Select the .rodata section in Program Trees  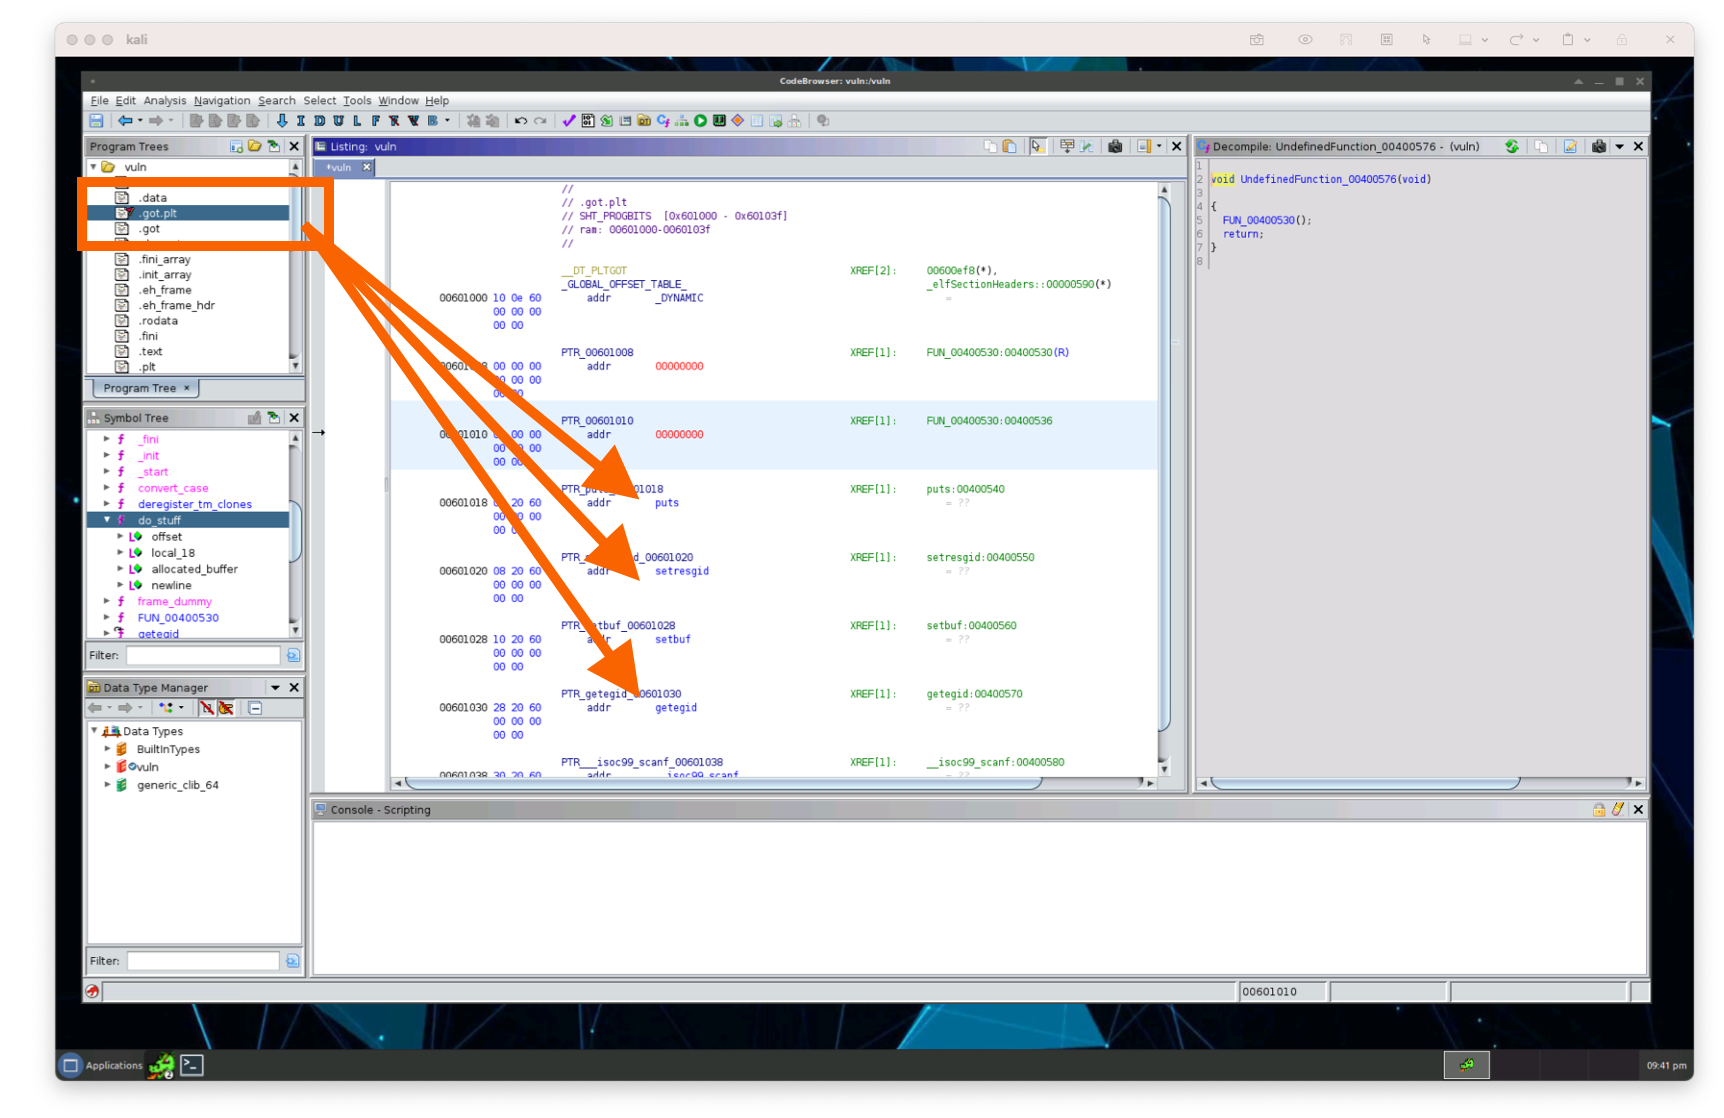(x=158, y=321)
